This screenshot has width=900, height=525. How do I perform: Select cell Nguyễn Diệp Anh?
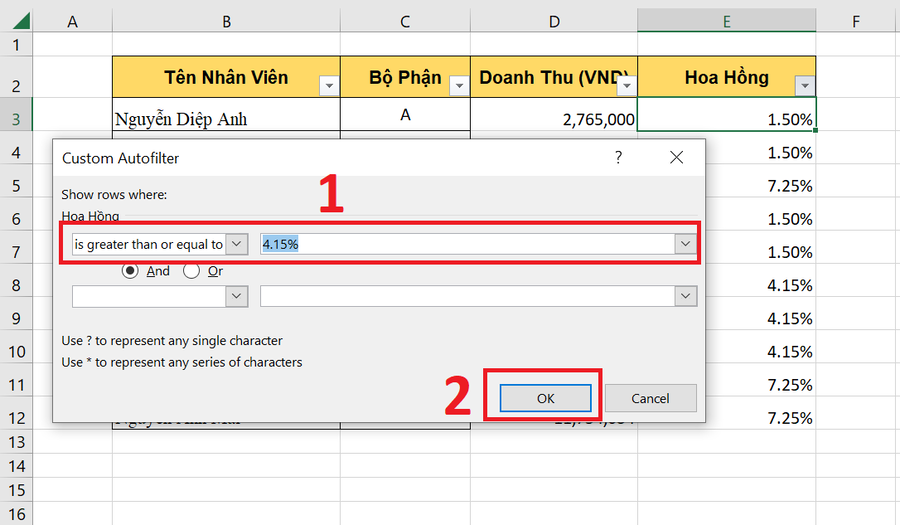pos(226,114)
